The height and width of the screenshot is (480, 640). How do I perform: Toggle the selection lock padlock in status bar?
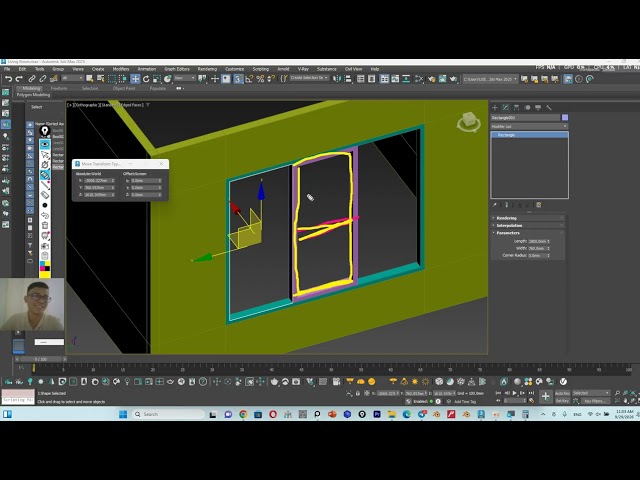point(358,393)
